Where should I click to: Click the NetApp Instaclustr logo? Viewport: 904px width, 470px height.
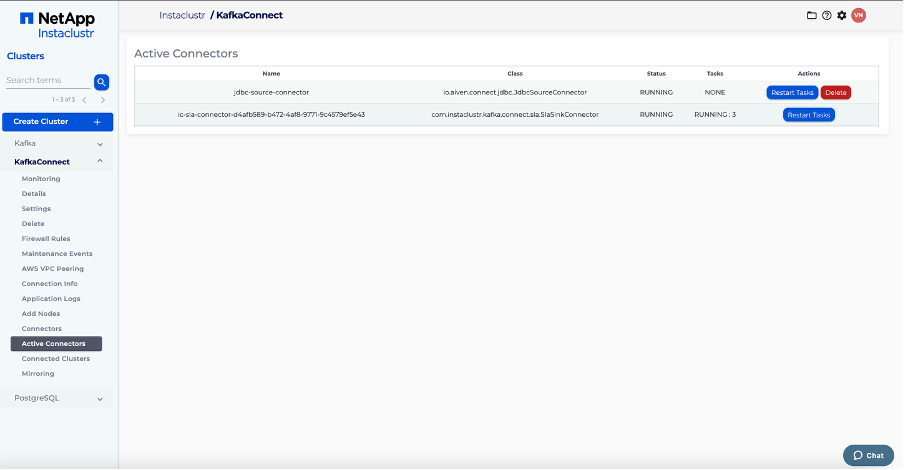56,25
